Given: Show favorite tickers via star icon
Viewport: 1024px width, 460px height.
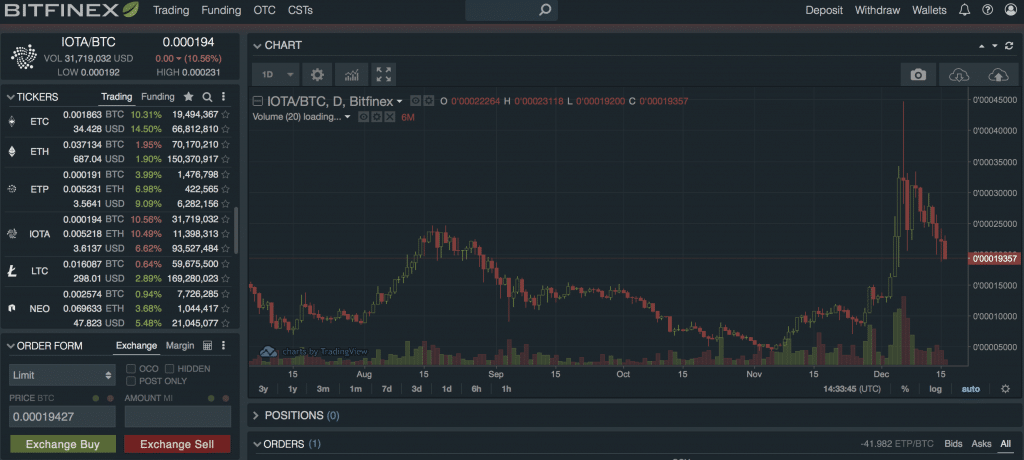Looking at the screenshot, I should point(188,97).
